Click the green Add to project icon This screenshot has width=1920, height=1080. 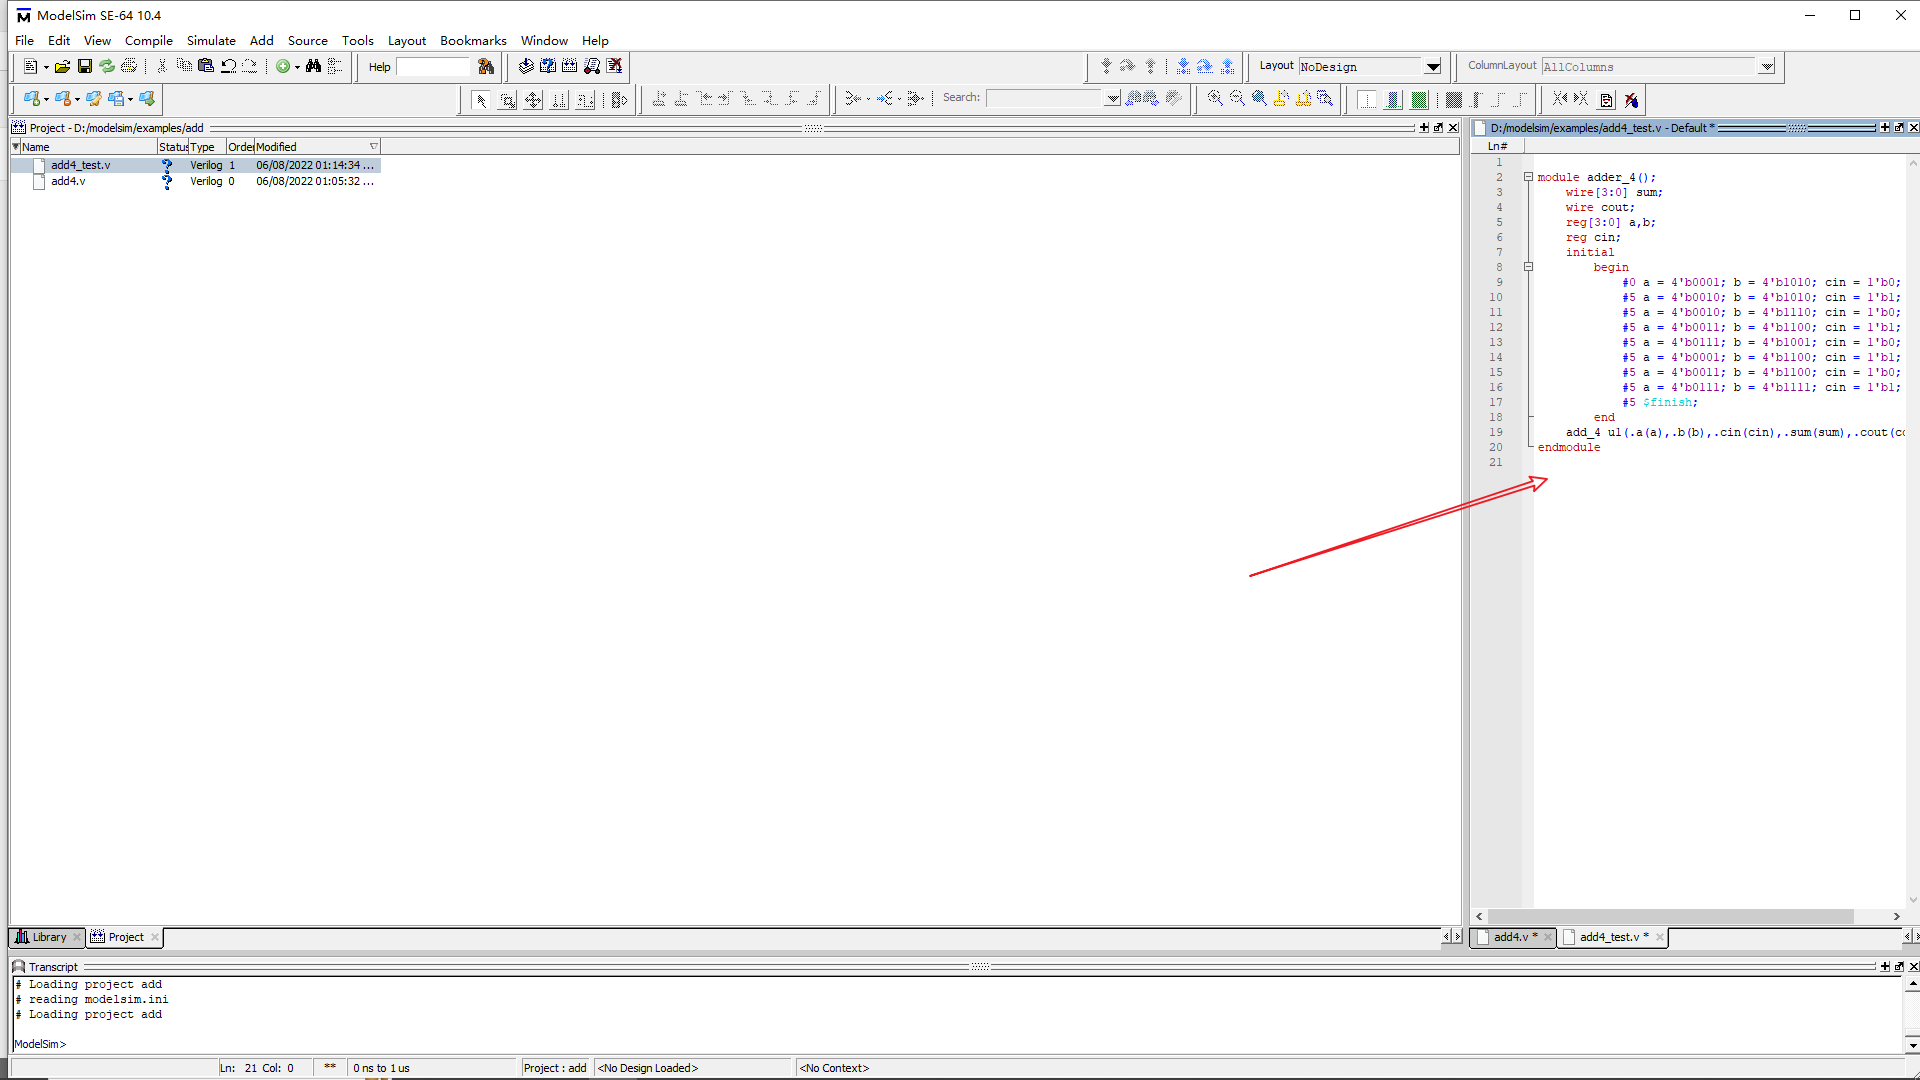point(283,66)
